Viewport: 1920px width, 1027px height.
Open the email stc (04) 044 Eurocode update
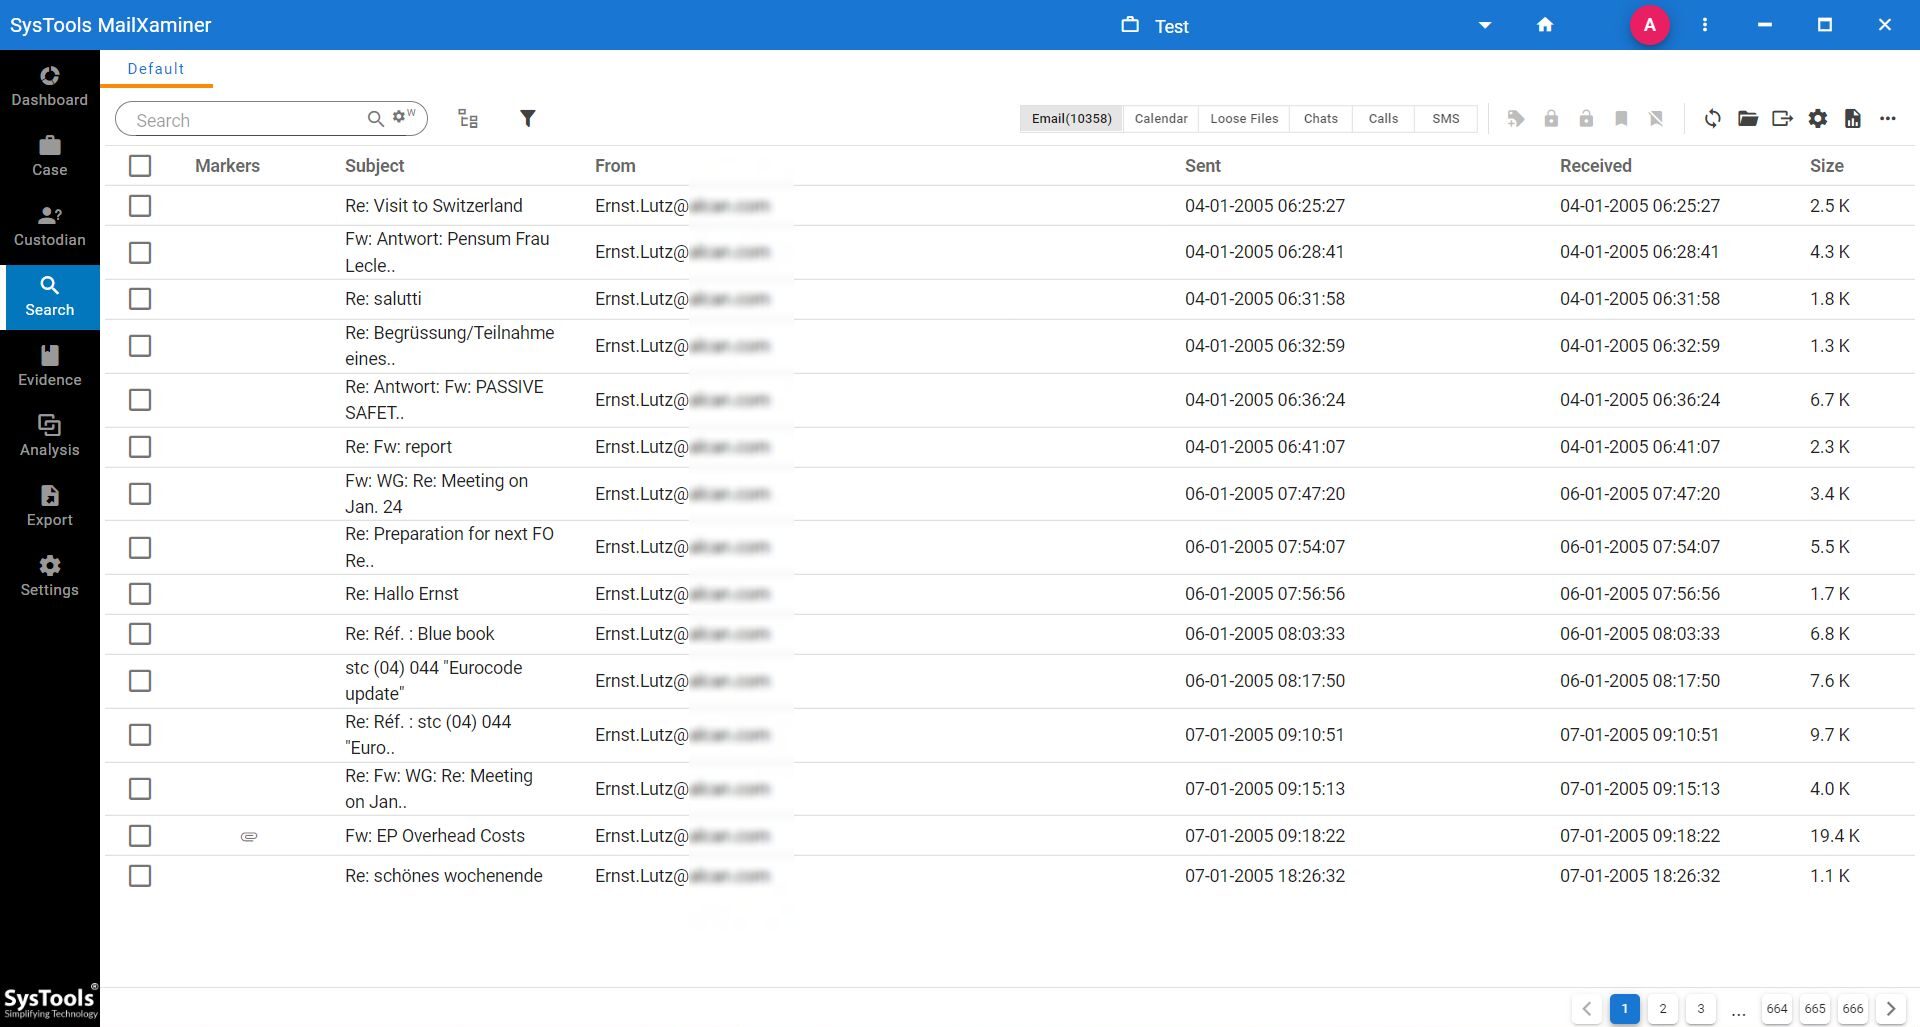(x=433, y=681)
